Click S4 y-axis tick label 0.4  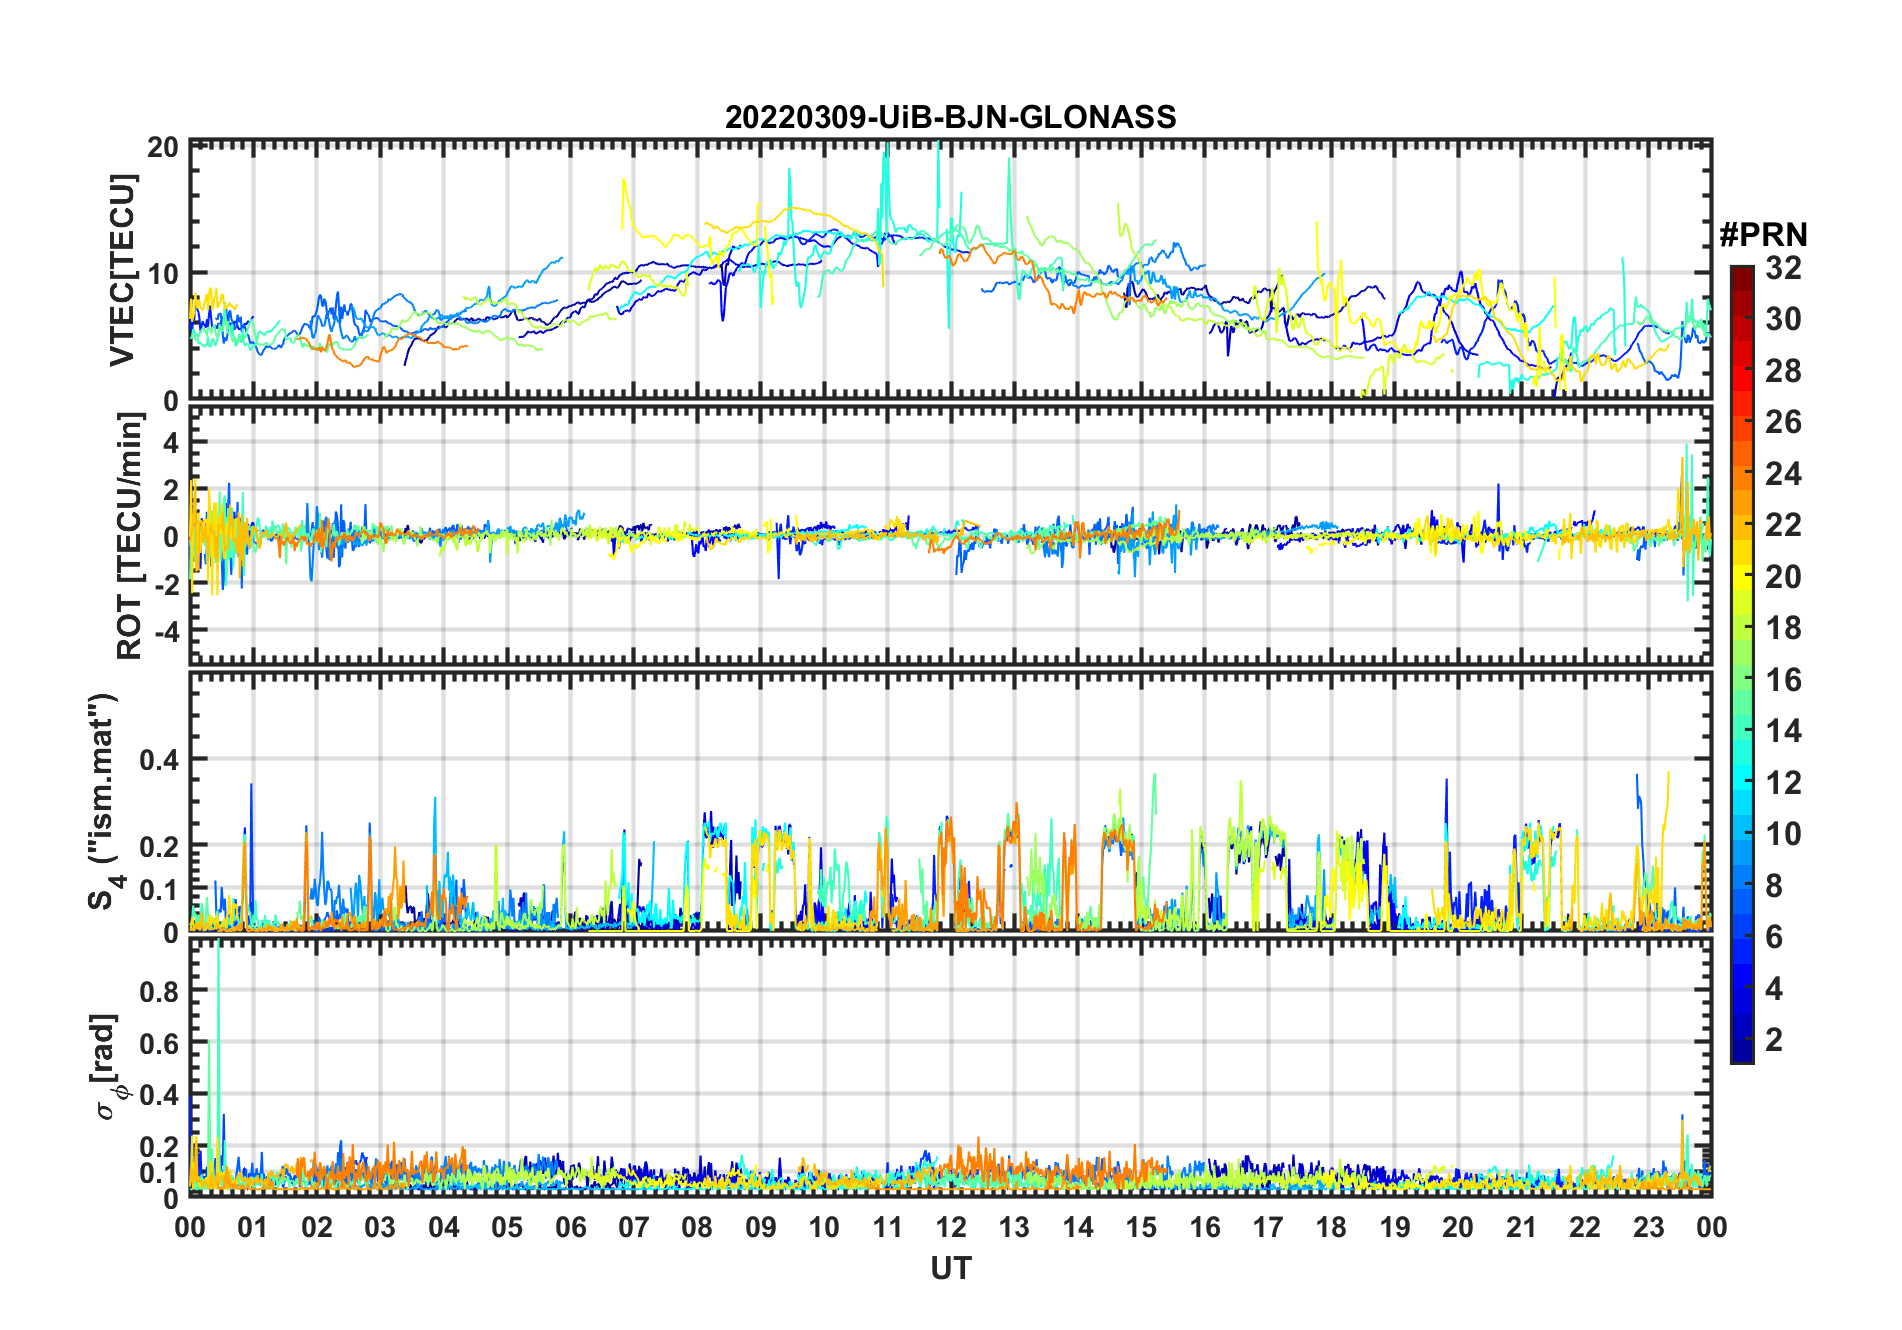pyautogui.click(x=160, y=760)
